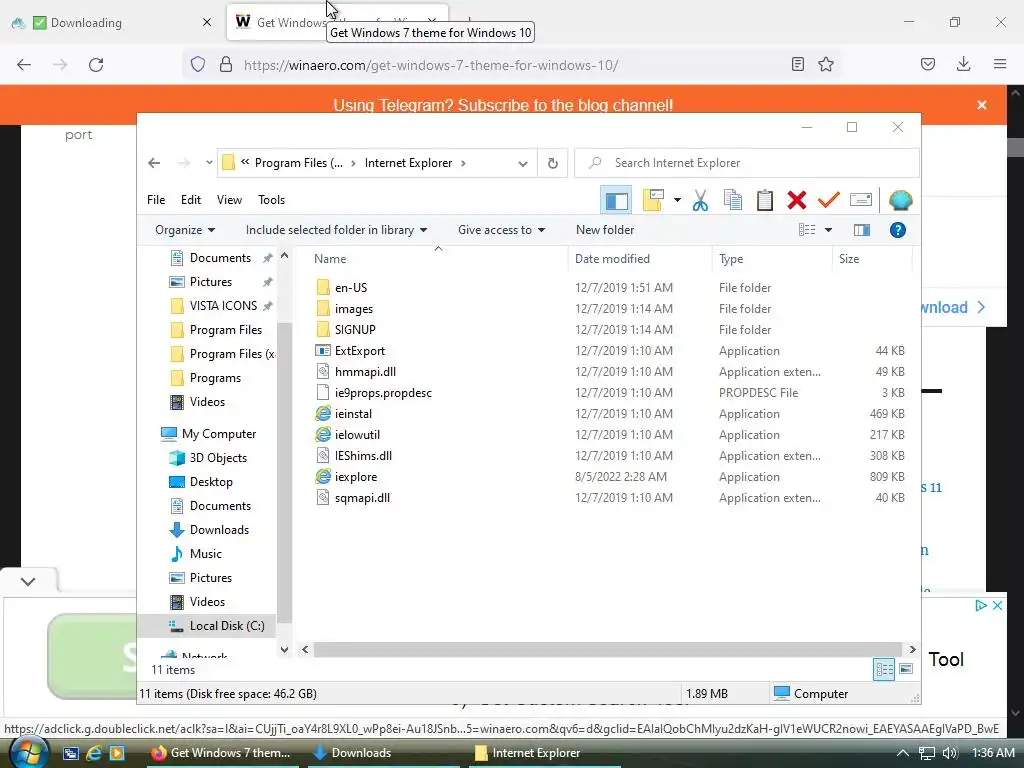Reload the Firefox page
1024x768 pixels.
[96, 65]
